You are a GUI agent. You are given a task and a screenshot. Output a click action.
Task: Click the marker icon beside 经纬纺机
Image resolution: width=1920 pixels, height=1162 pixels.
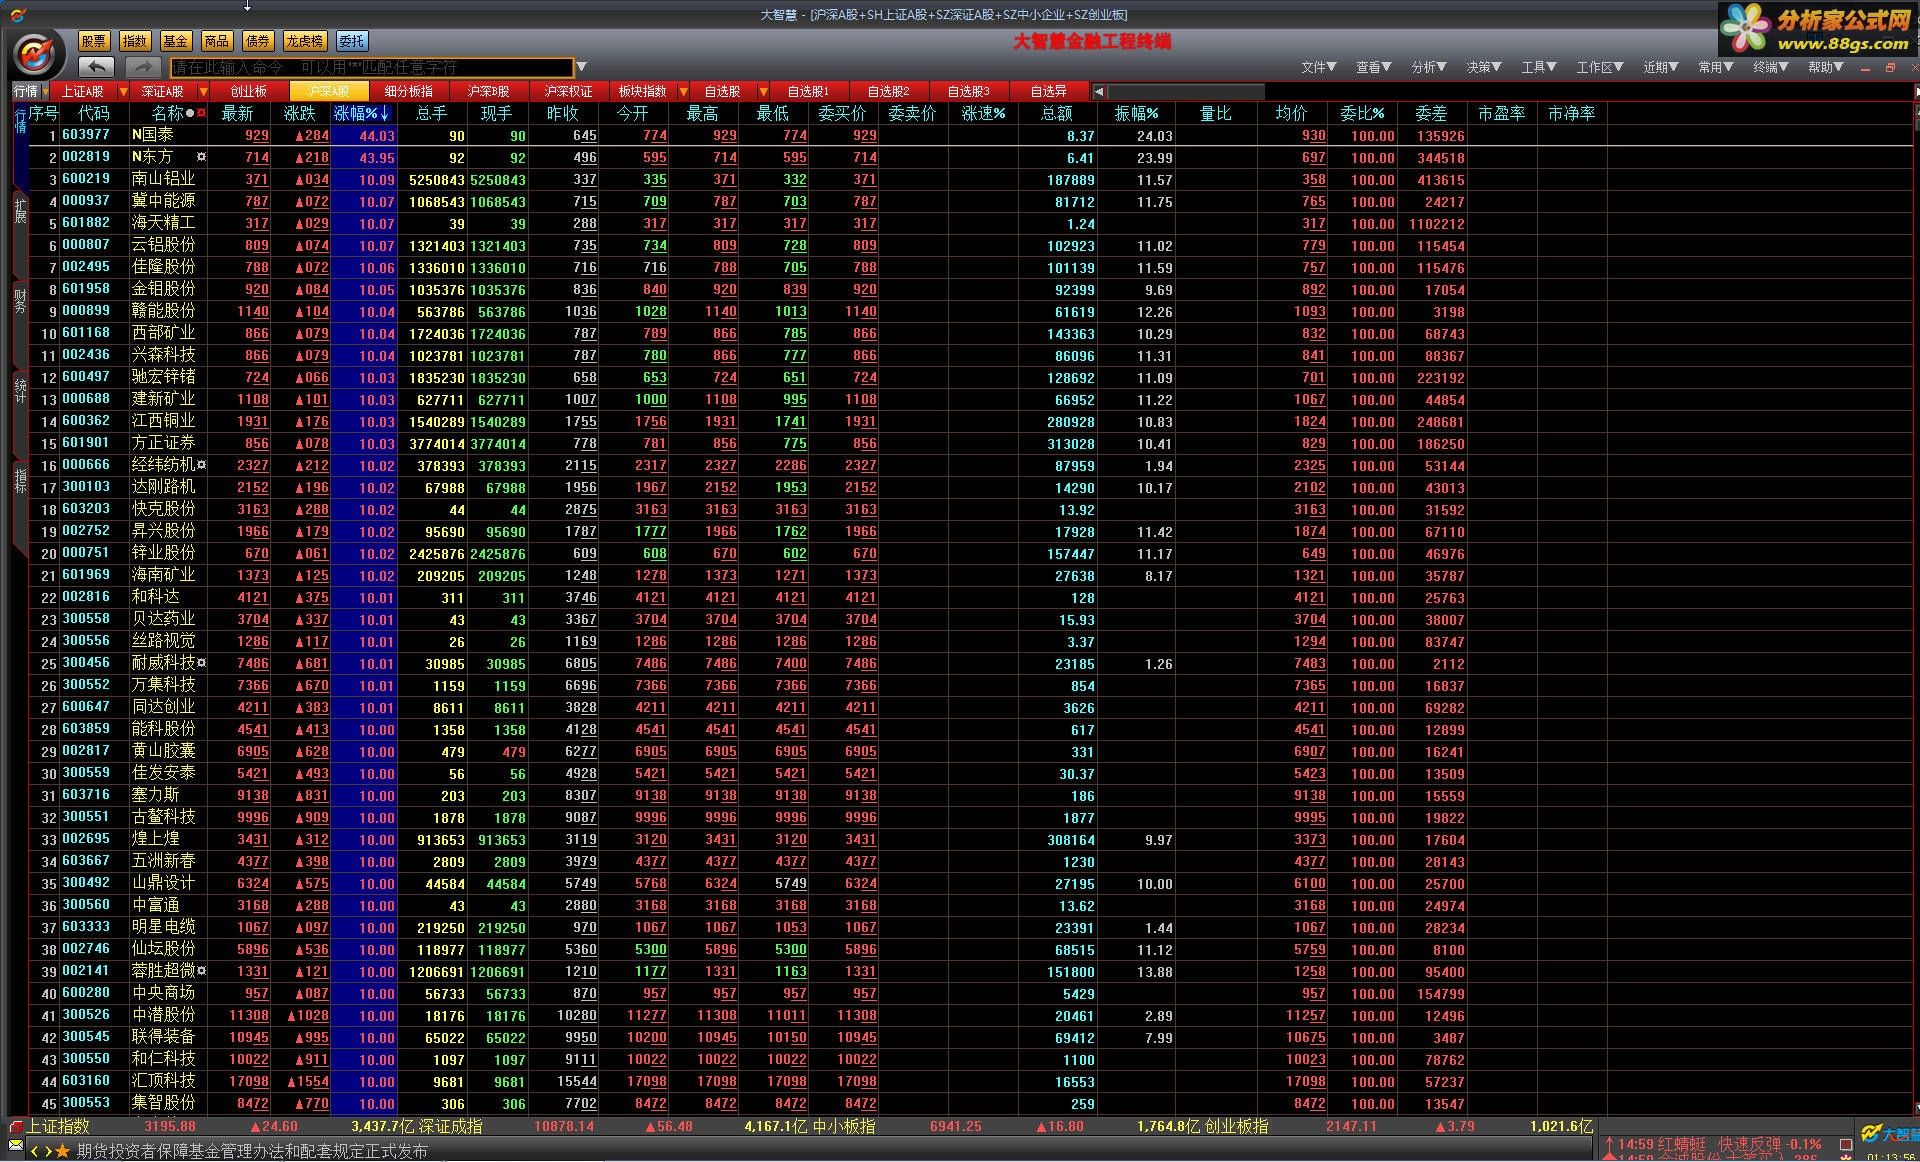[x=201, y=465]
